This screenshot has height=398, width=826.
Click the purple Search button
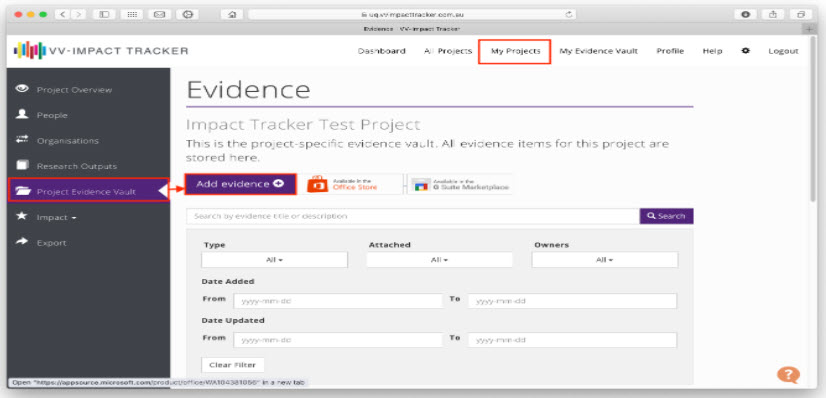[x=666, y=216]
